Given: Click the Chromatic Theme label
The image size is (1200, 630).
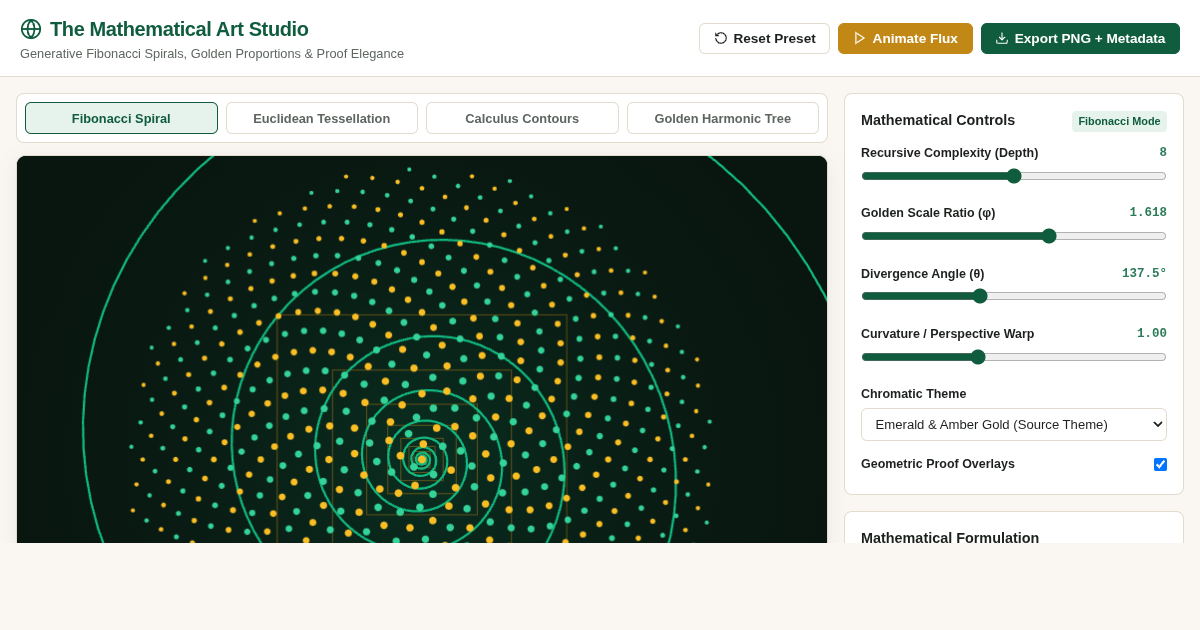Looking at the screenshot, I should [x=914, y=394].
